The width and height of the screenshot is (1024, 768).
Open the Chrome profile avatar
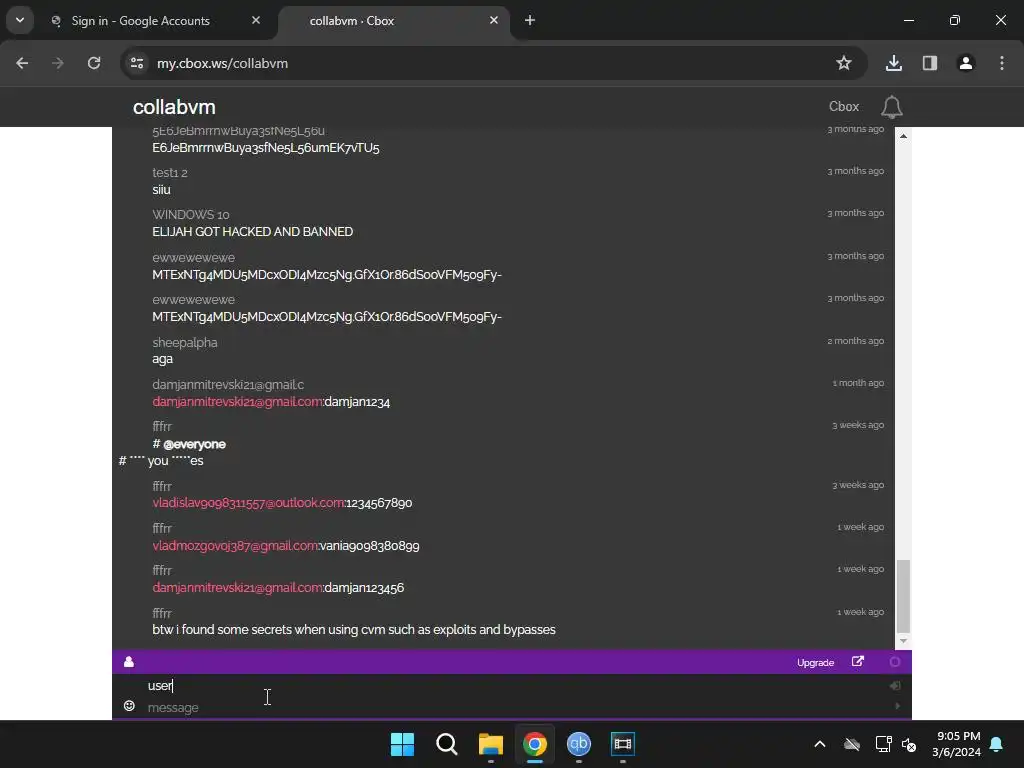pyautogui.click(x=965, y=63)
